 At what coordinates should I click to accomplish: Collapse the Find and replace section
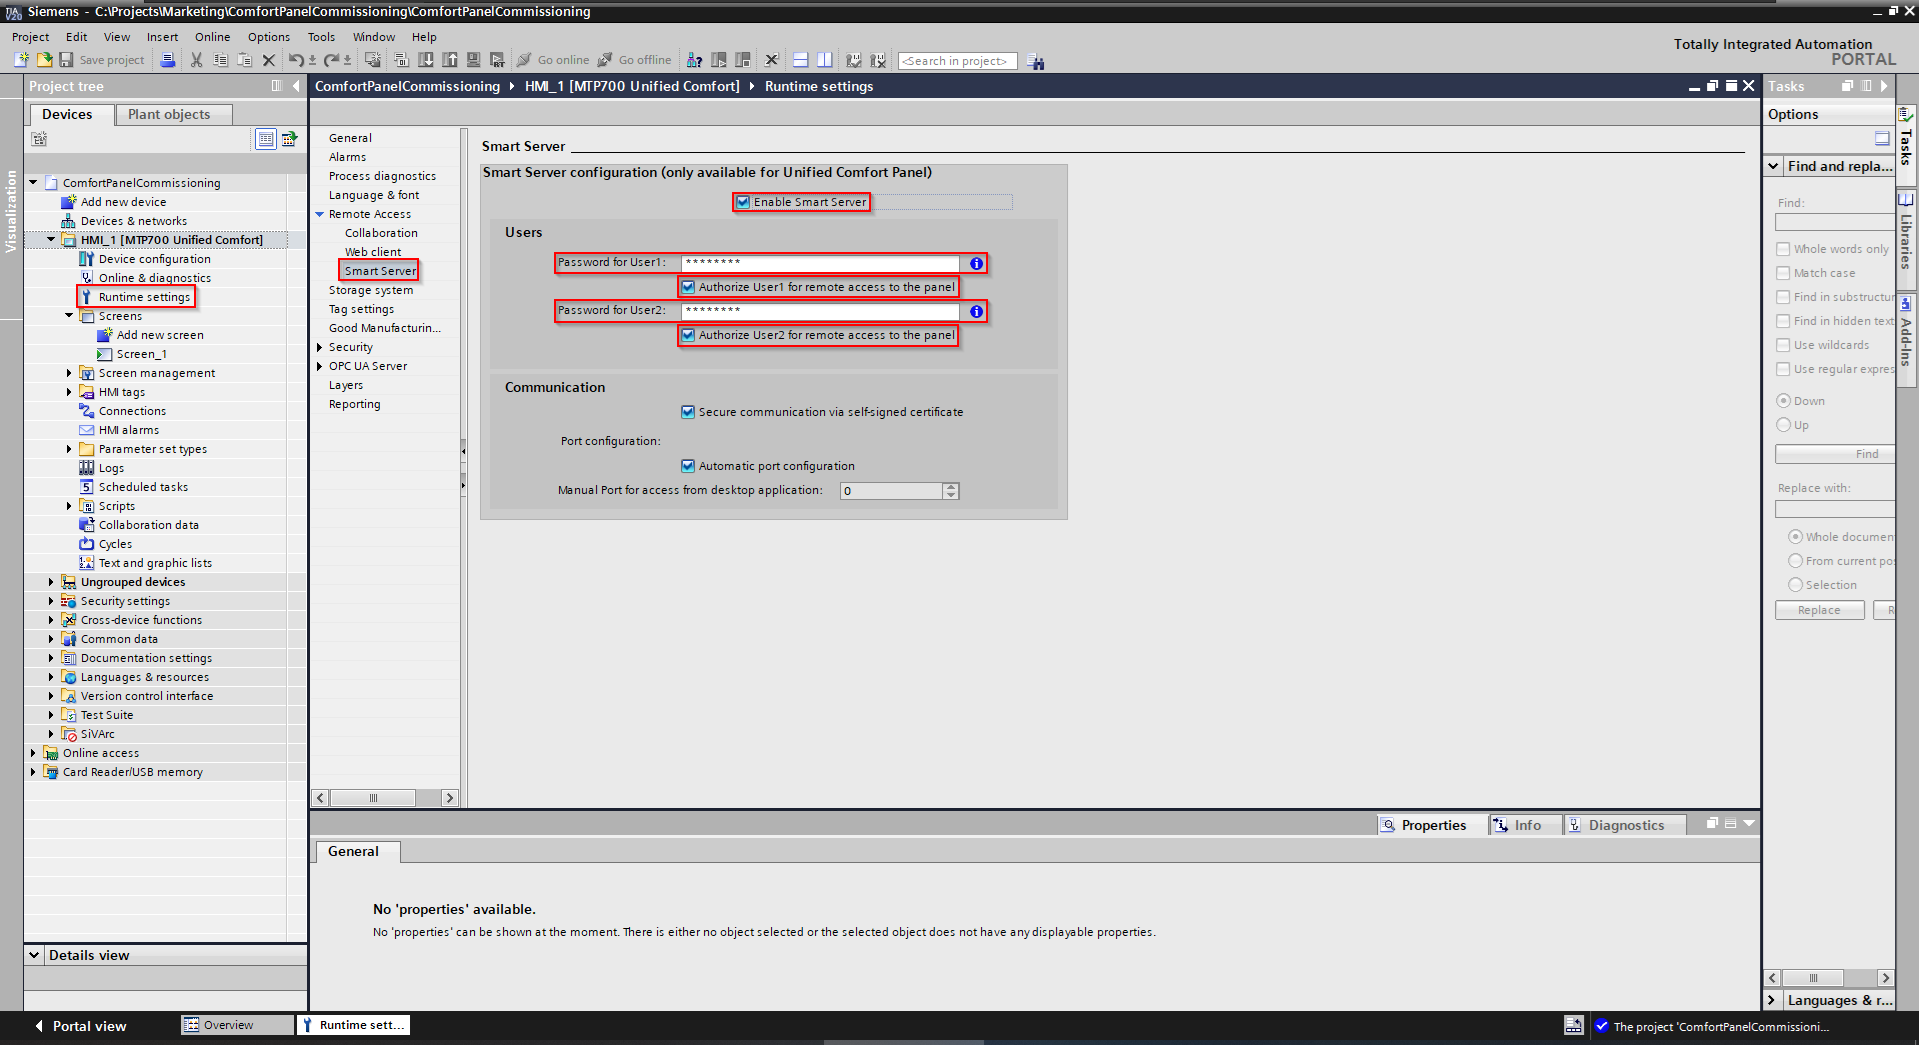1774,166
